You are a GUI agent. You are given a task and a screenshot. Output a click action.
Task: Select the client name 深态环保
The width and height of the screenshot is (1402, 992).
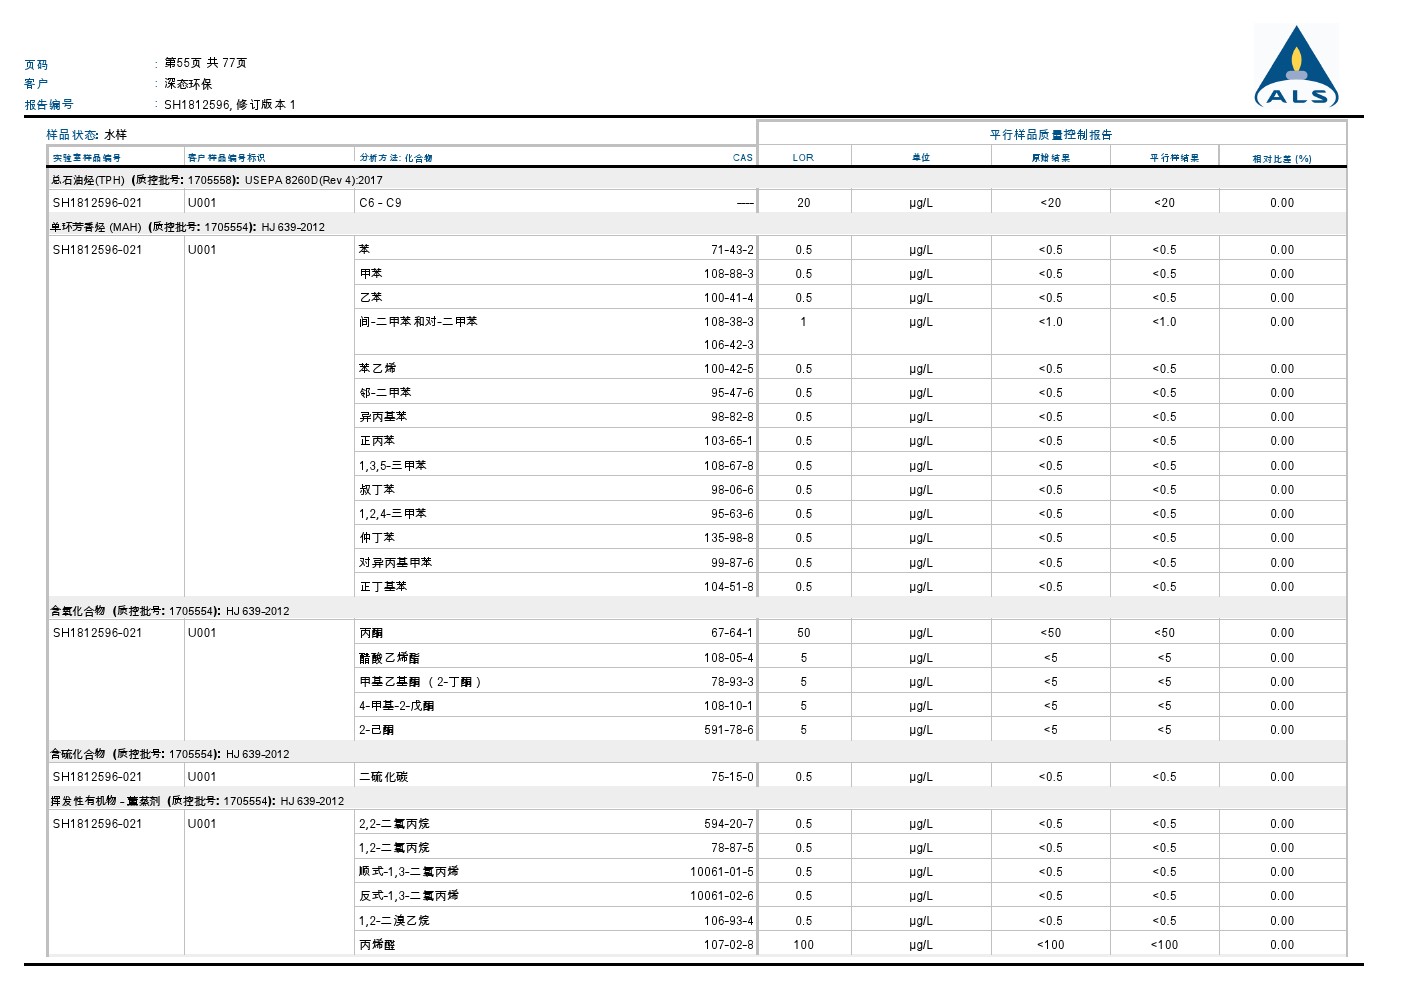pyautogui.click(x=188, y=84)
